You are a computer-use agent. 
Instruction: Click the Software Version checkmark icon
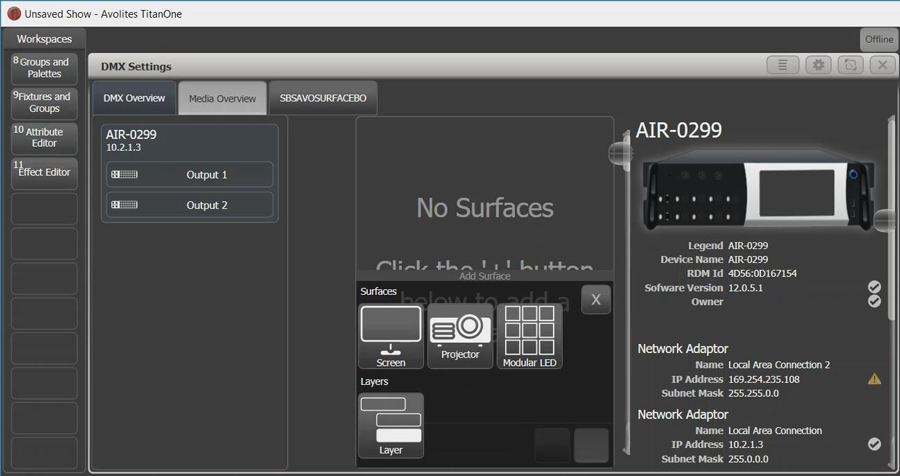pyautogui.click(x=874, y=287)
